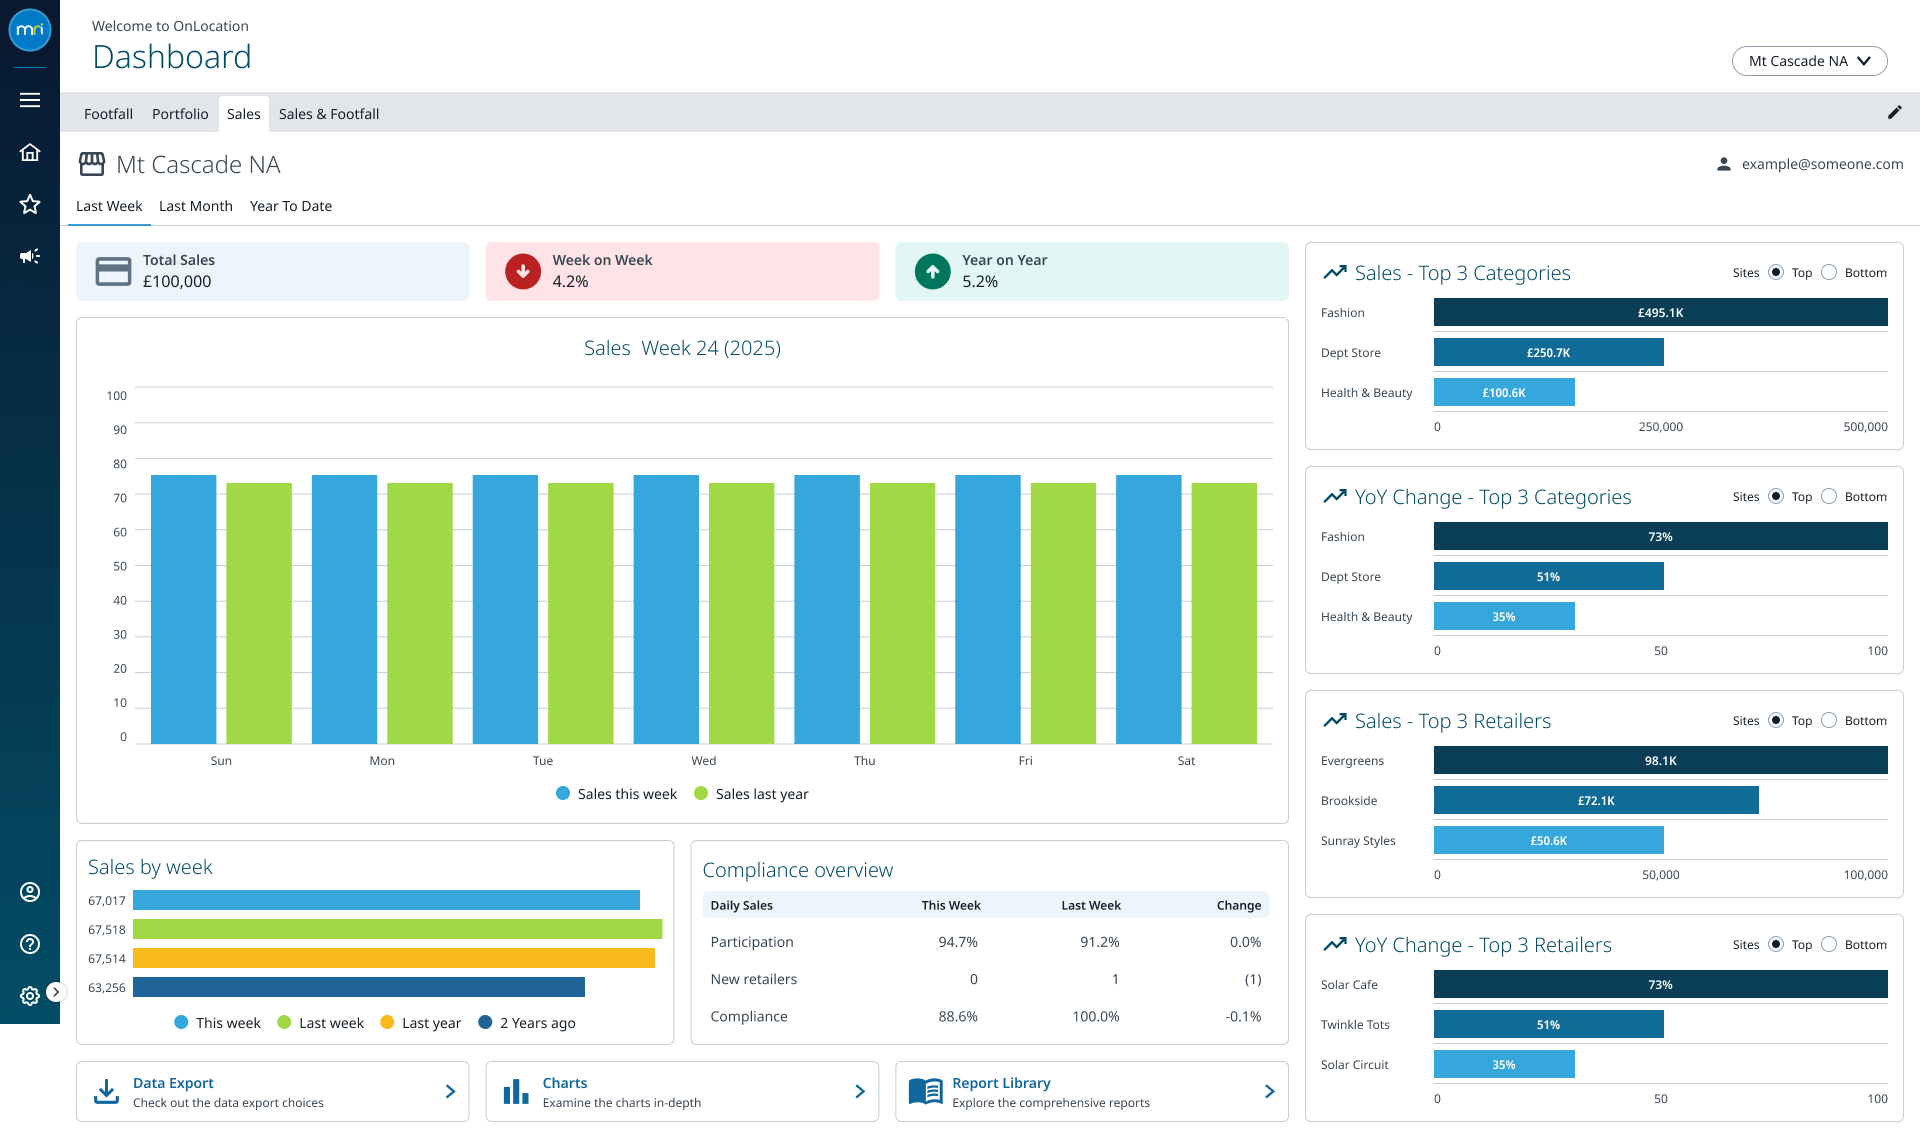Image resolution: width=1920 pixels, height=1138 pixels.
Task: Click the Compliance row's 88.6% value
Action: tap(958, 1016)
